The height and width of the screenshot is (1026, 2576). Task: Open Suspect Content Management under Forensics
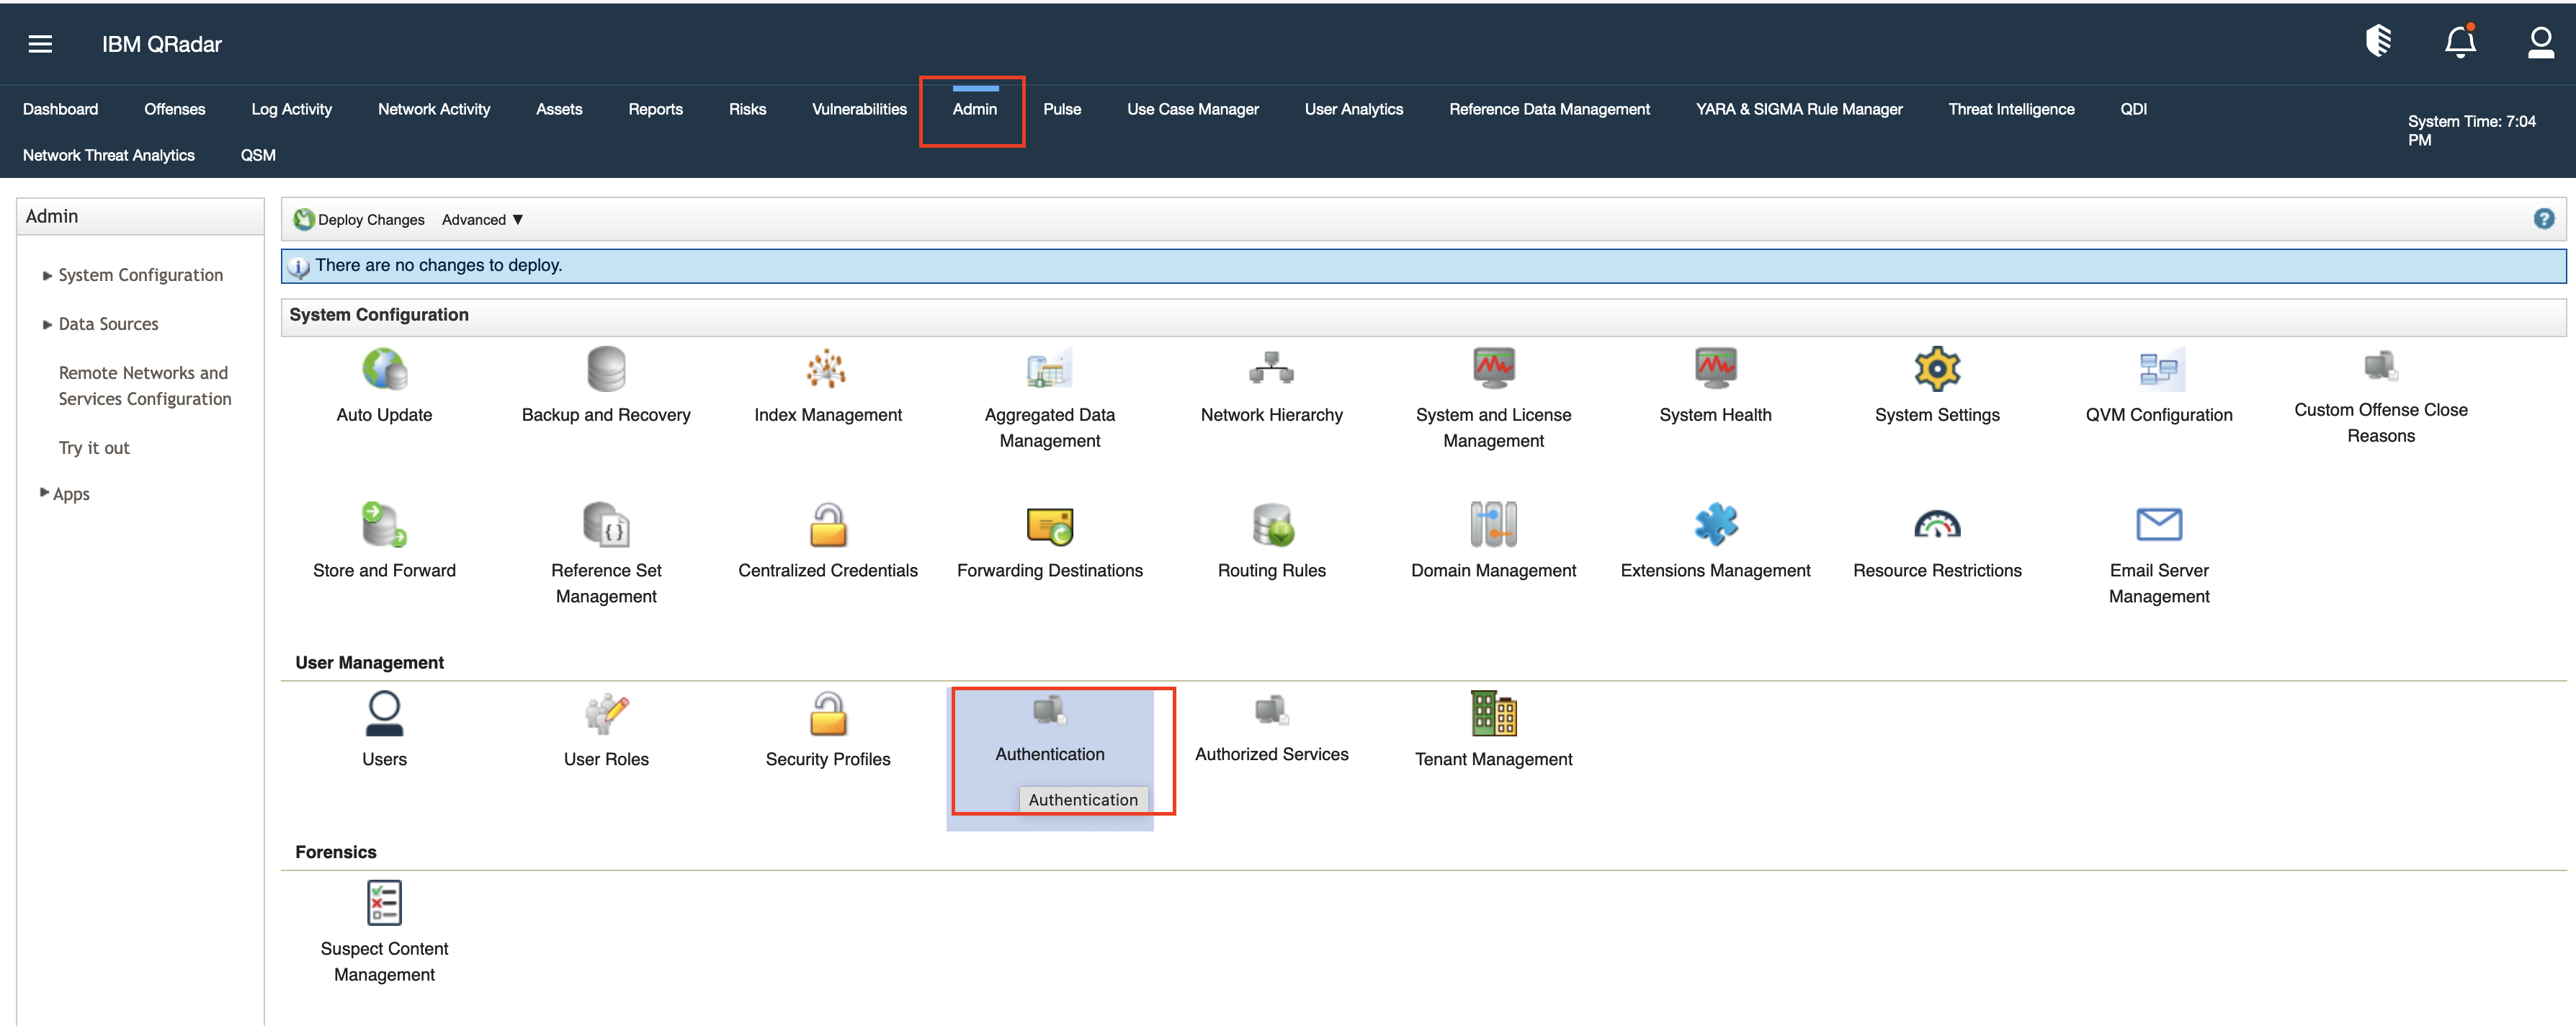point(384,901)
